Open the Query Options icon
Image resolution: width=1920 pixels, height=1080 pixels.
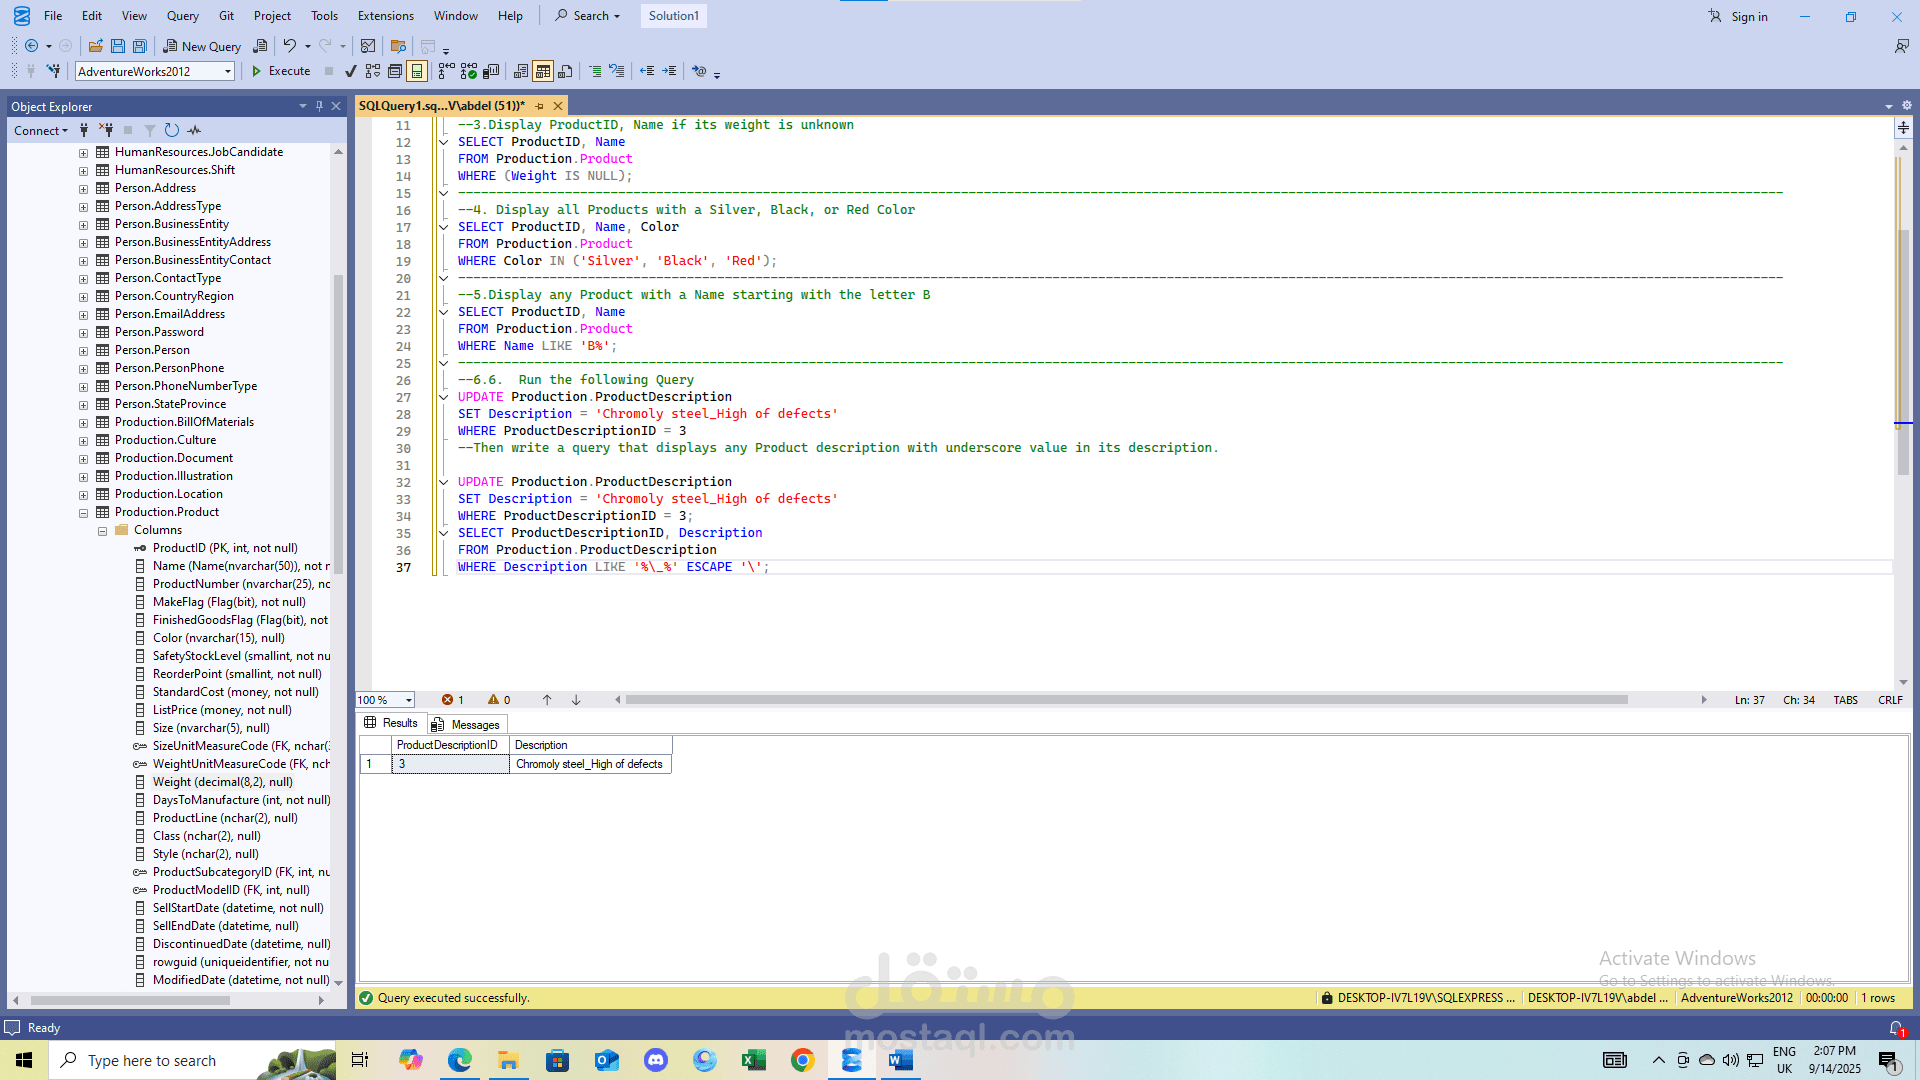[395, 71]
